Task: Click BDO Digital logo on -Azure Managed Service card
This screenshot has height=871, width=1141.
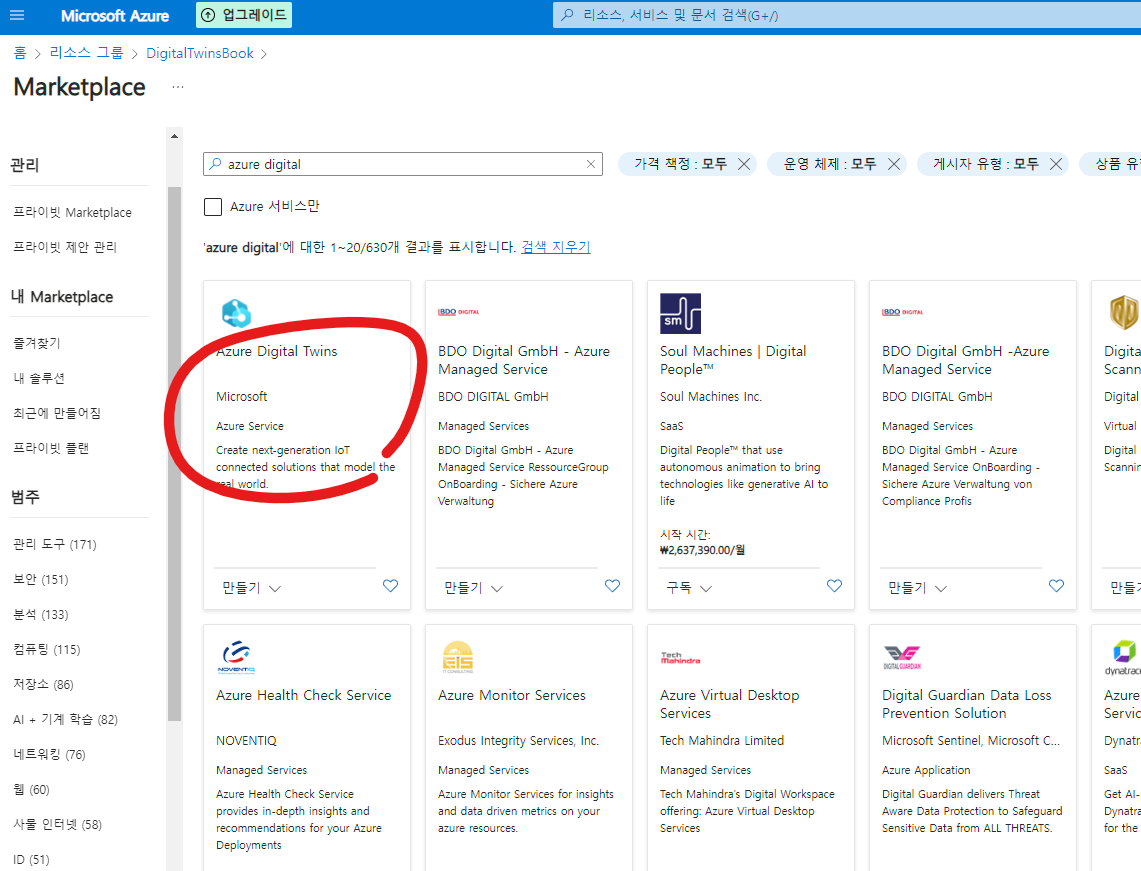Action: (902, 312)
